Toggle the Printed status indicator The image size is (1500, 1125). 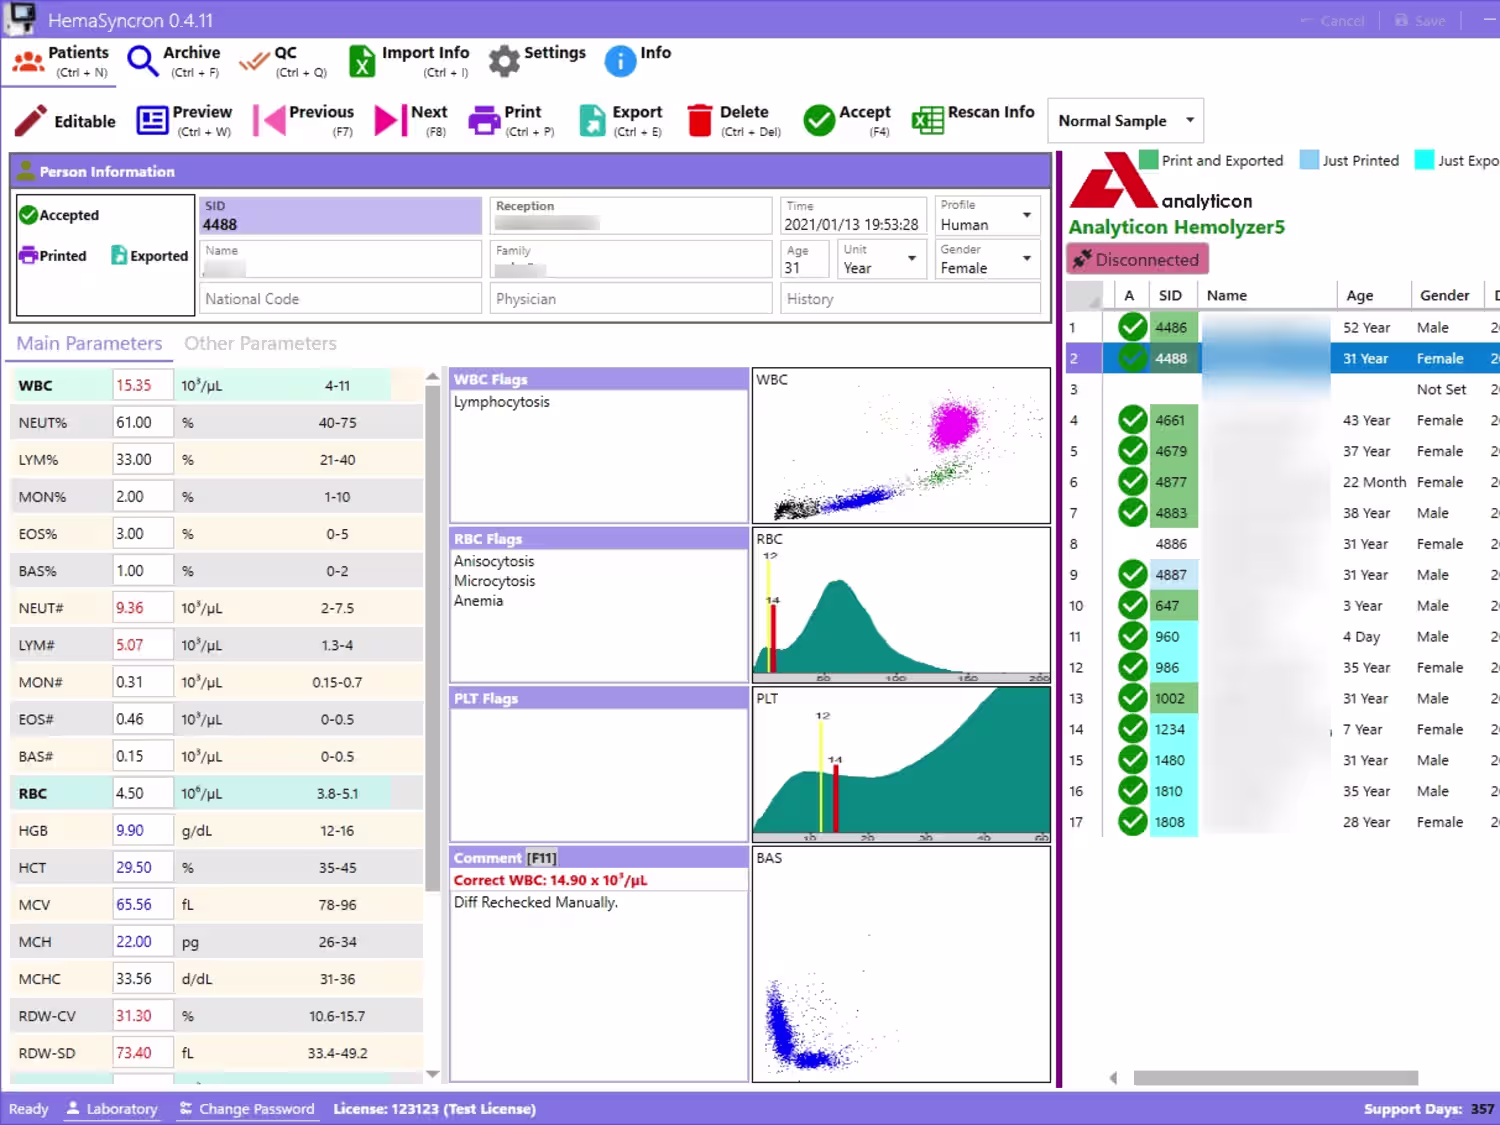coord(53,256)
